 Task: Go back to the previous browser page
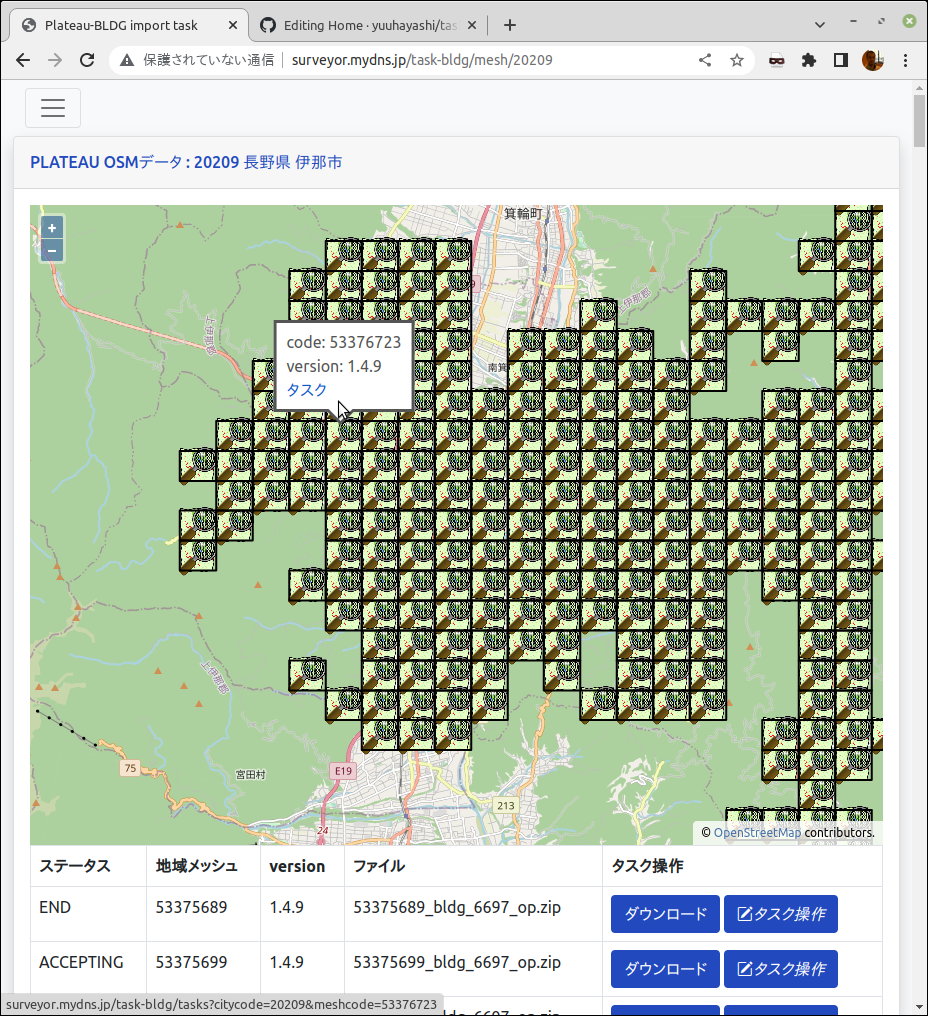[23, 60]
